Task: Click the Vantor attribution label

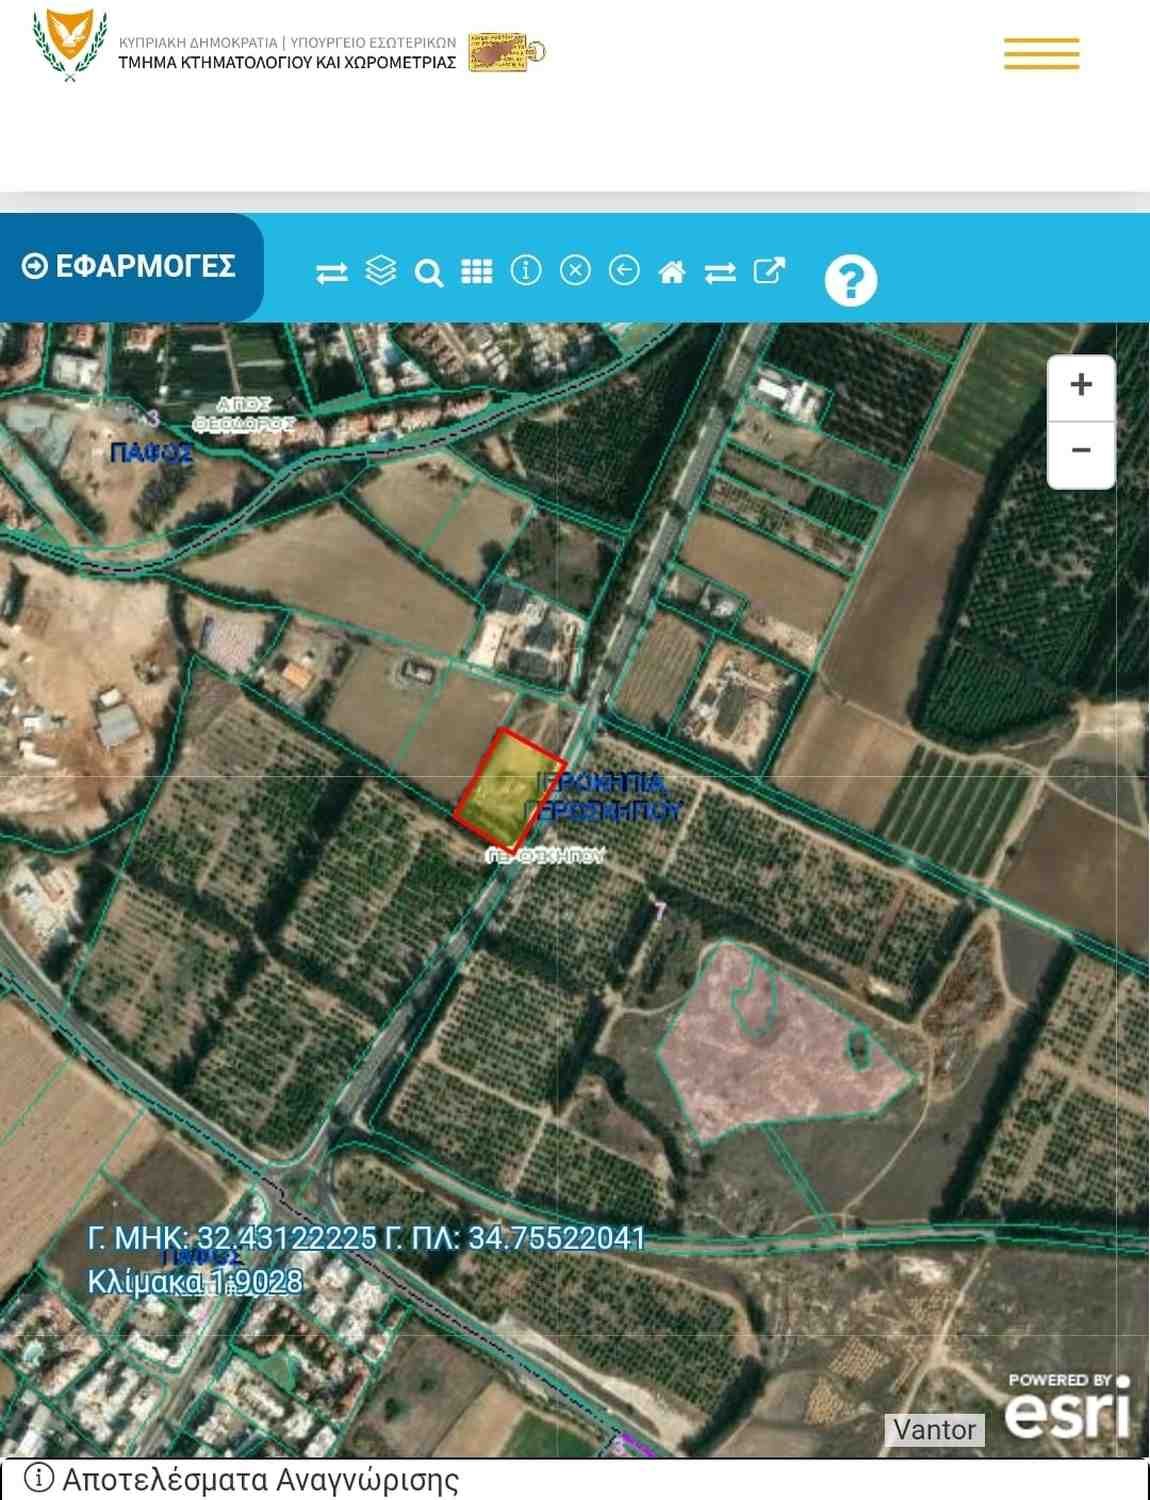Action: [935, 1430]
